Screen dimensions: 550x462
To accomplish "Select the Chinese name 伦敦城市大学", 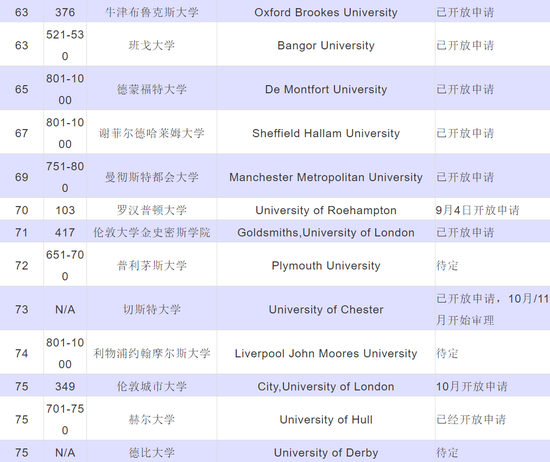I will point(152,386).
